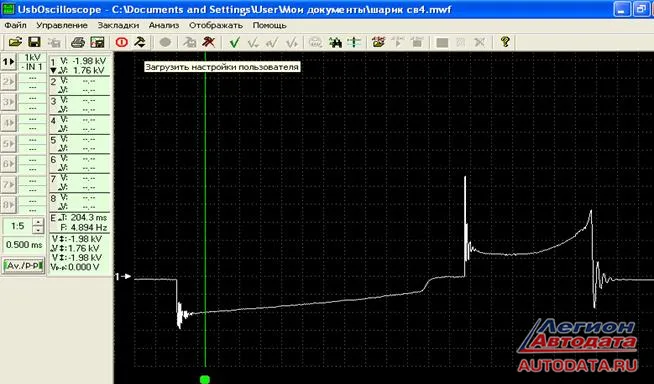Decrease the 1:5 ratio with down arrow
The image size is (654, 384).
coord(38,230)
